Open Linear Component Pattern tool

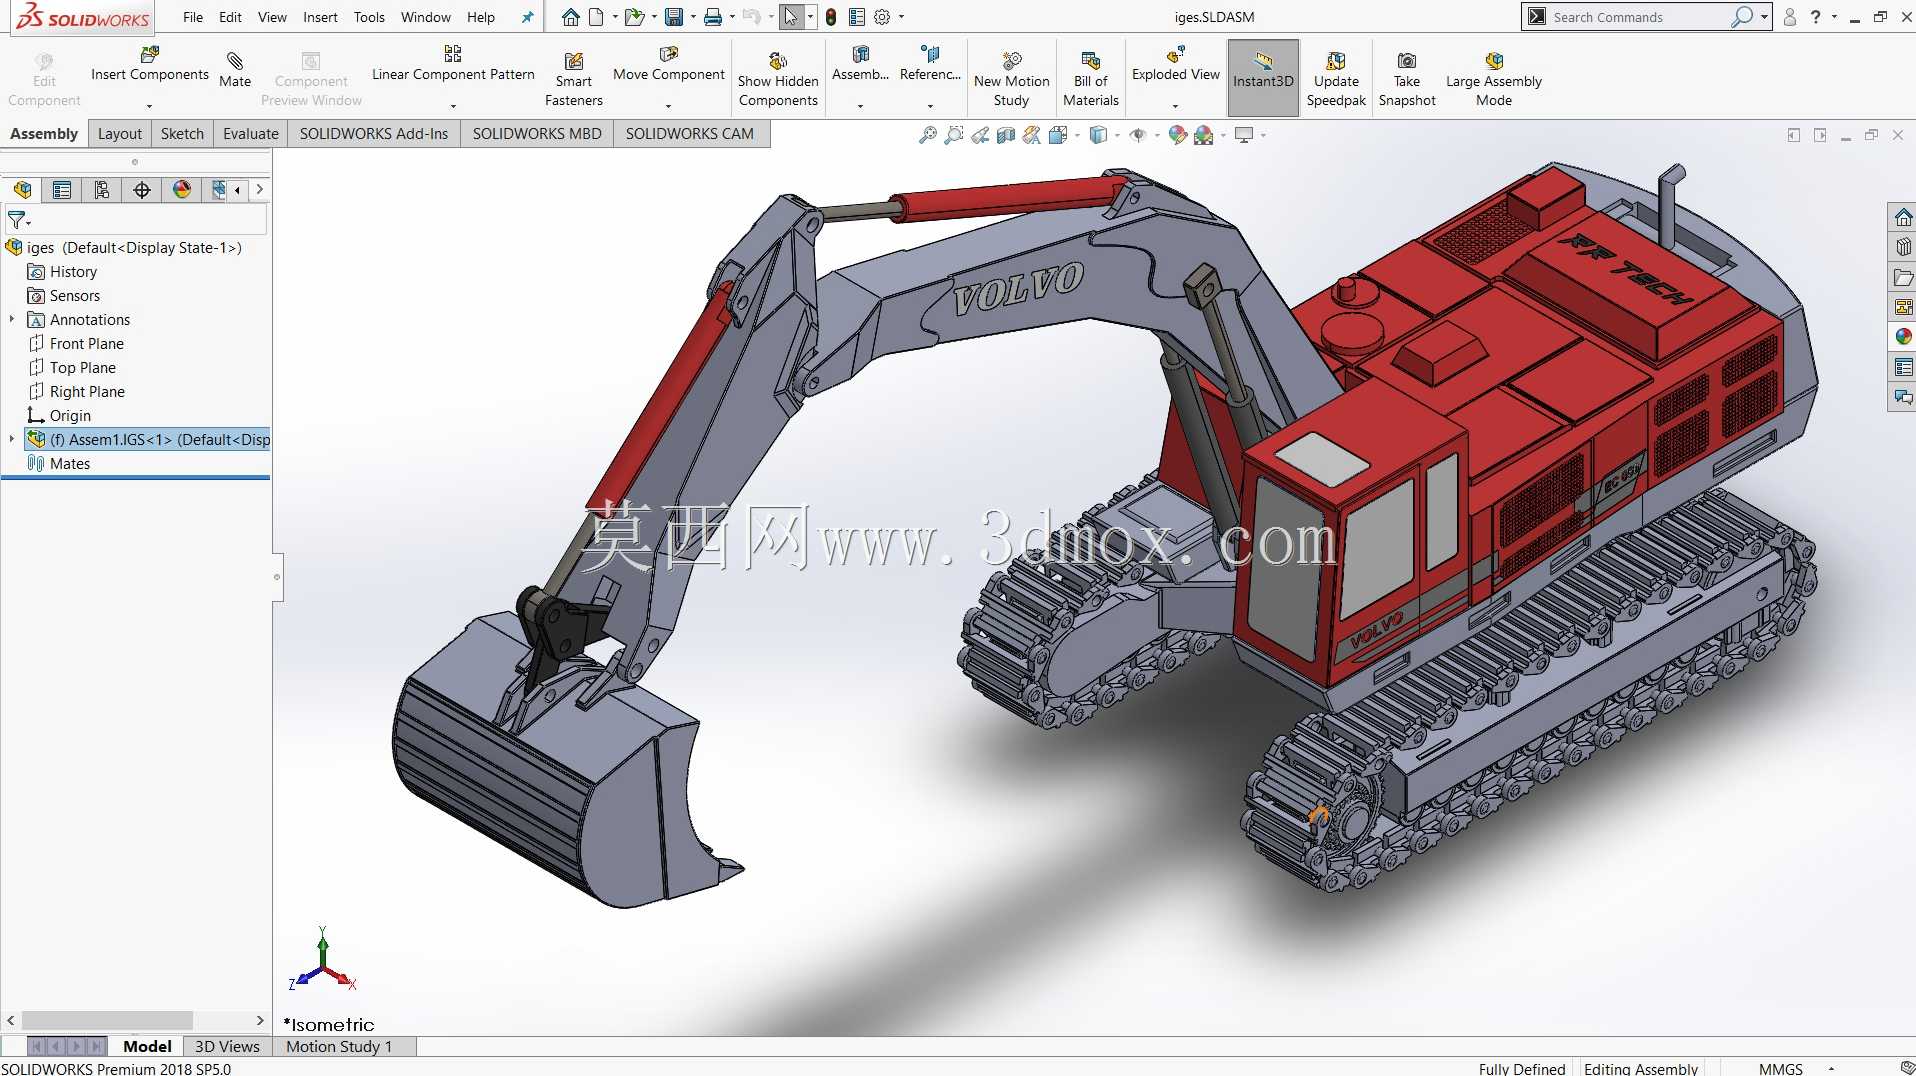[x=453, y=64]
